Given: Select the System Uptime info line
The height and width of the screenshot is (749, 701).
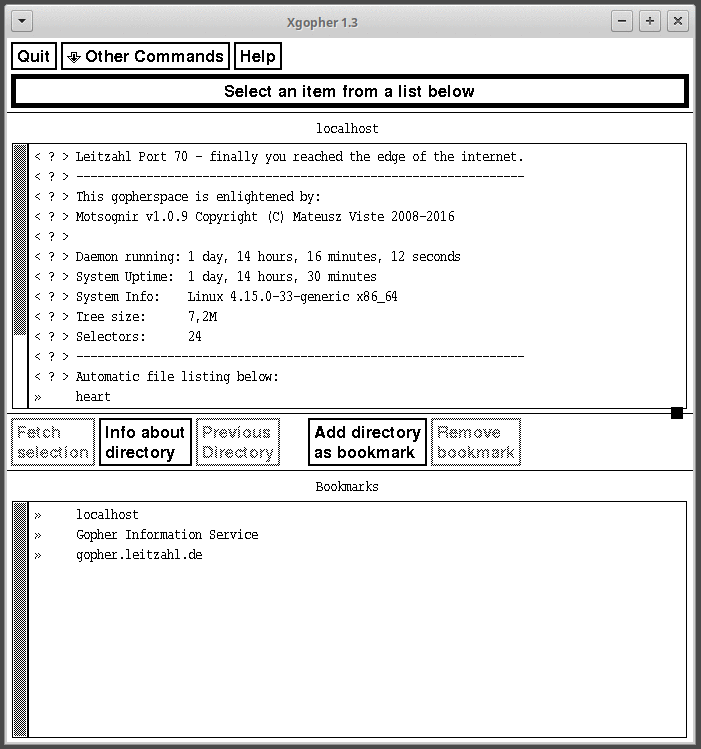Looking at the screenshot, I should click(x=226, y=277).
